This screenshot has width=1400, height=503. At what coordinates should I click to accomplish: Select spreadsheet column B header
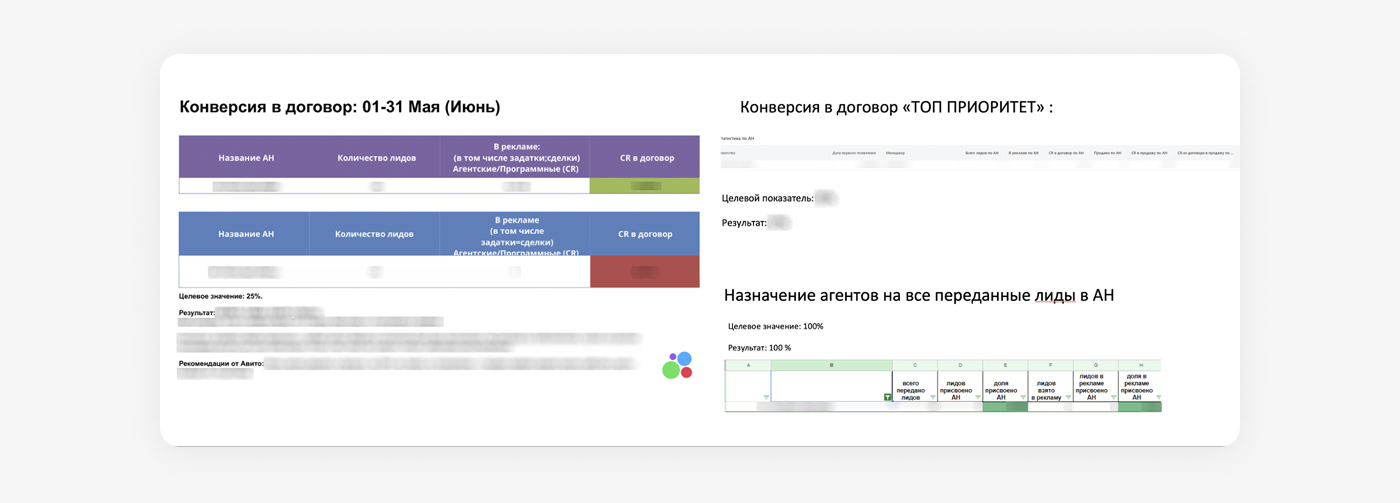tap(832, 365)
